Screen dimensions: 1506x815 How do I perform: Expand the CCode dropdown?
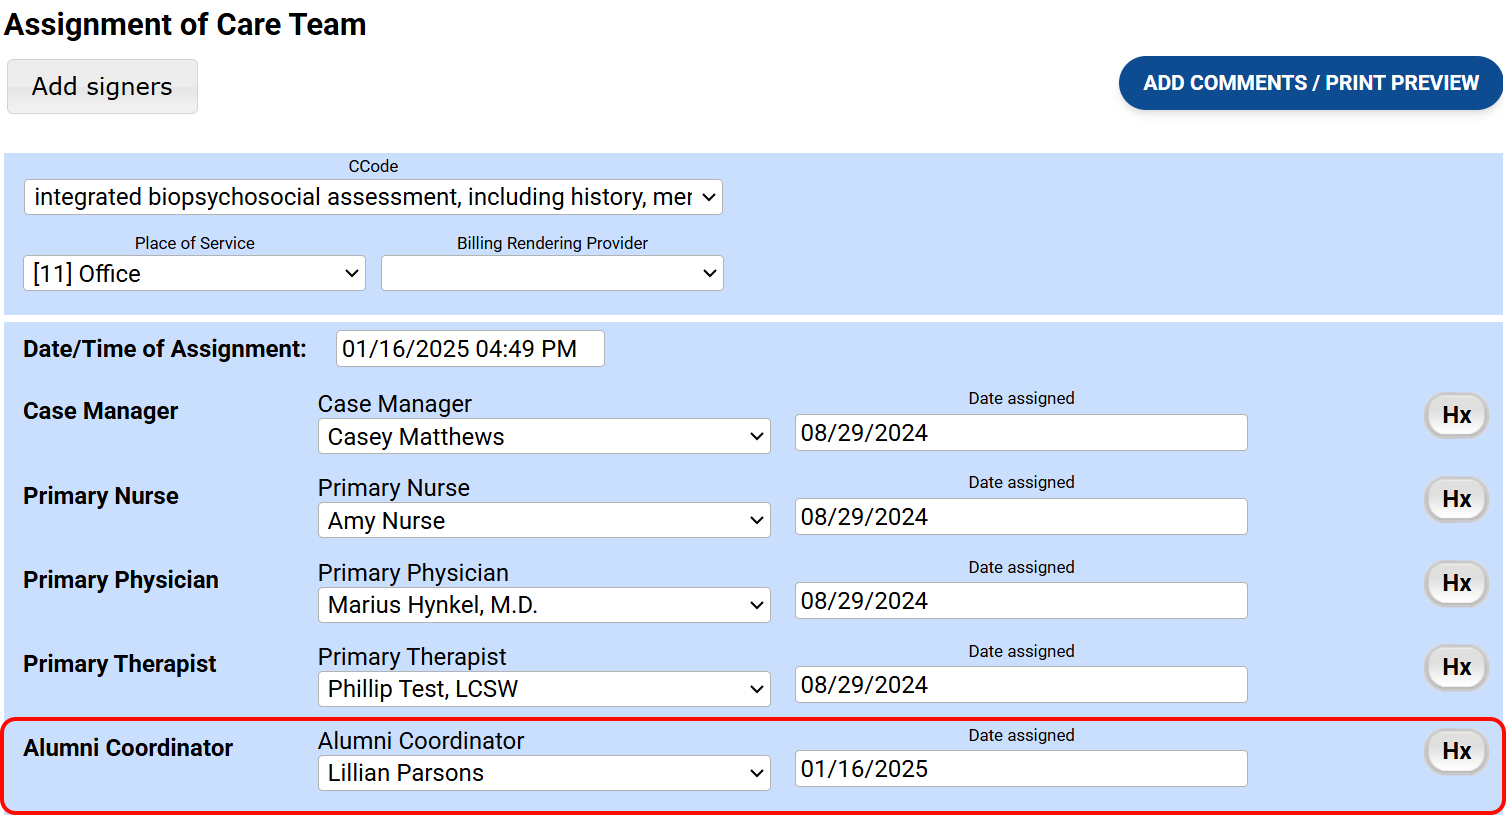coord(373,197)
